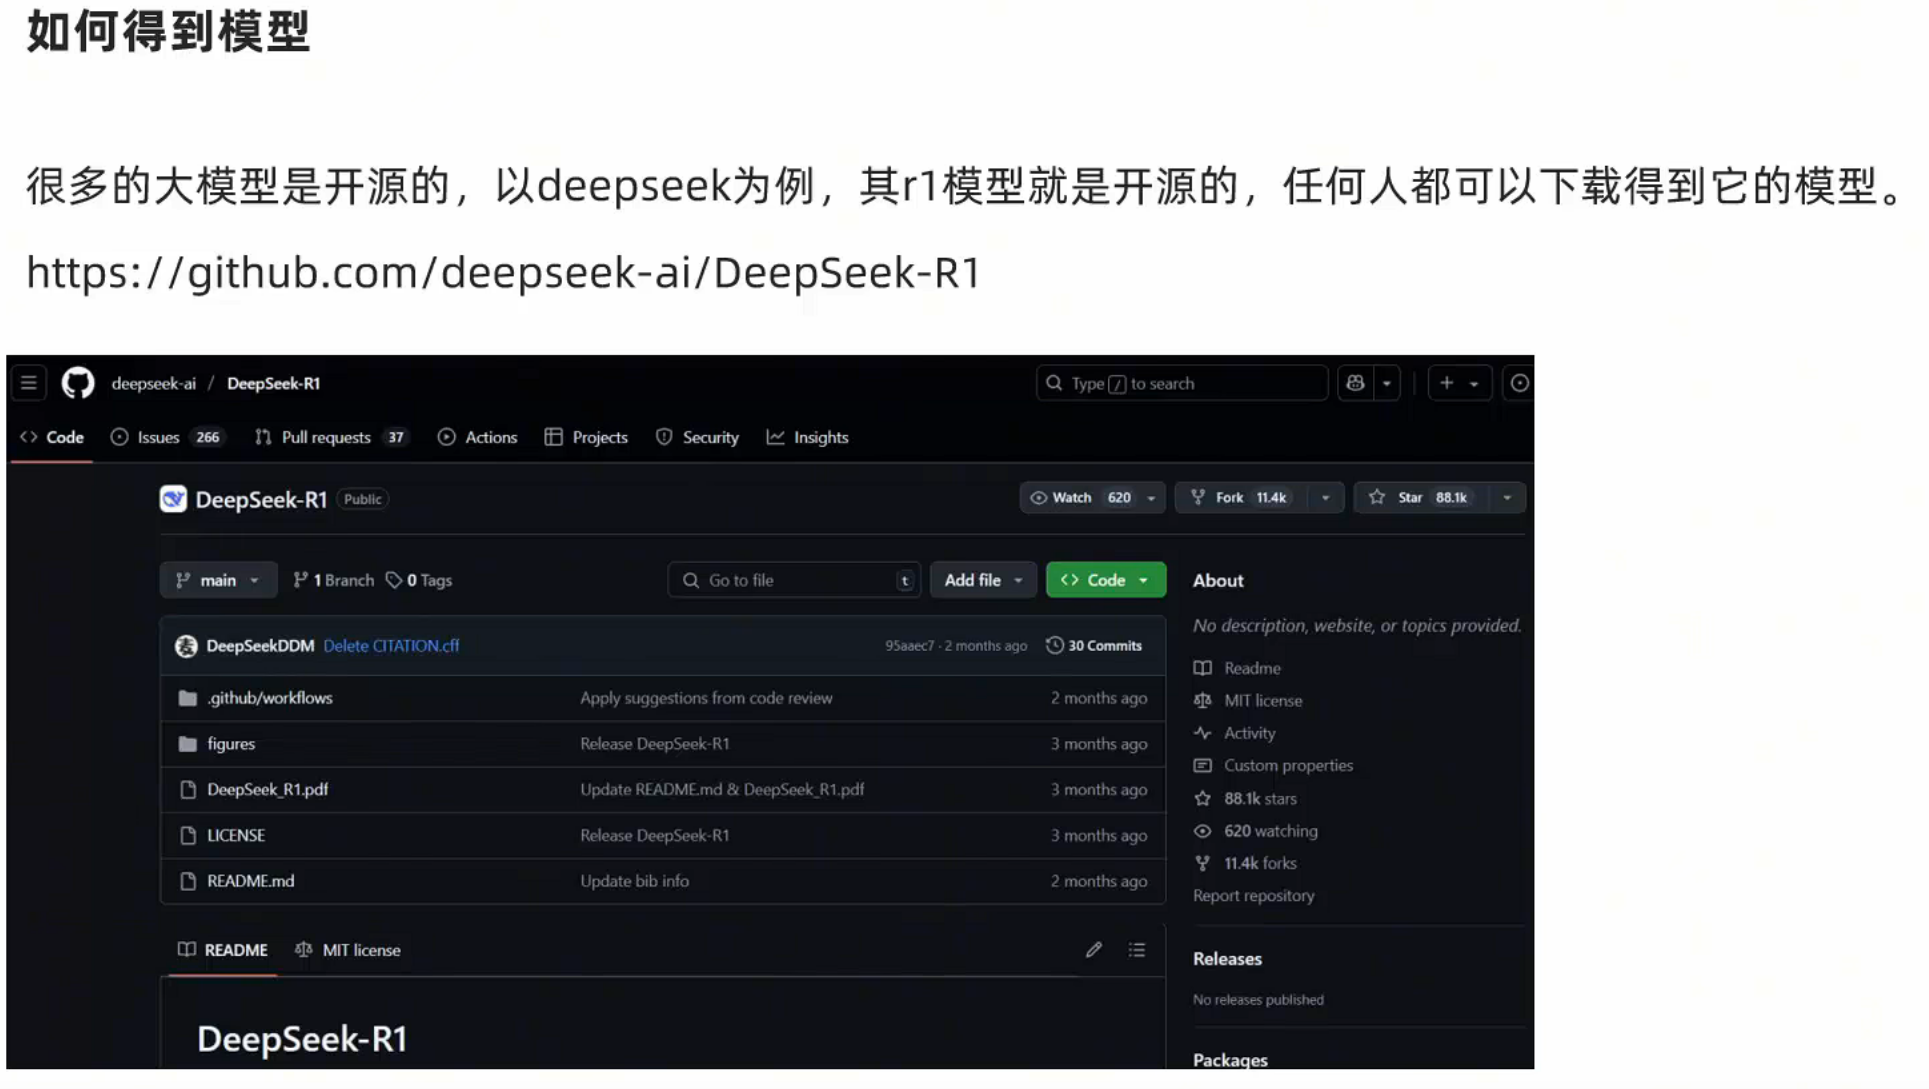Open the README outline list icon
Screen dimensions: 1929x1089
click(x=1137, y=950)
